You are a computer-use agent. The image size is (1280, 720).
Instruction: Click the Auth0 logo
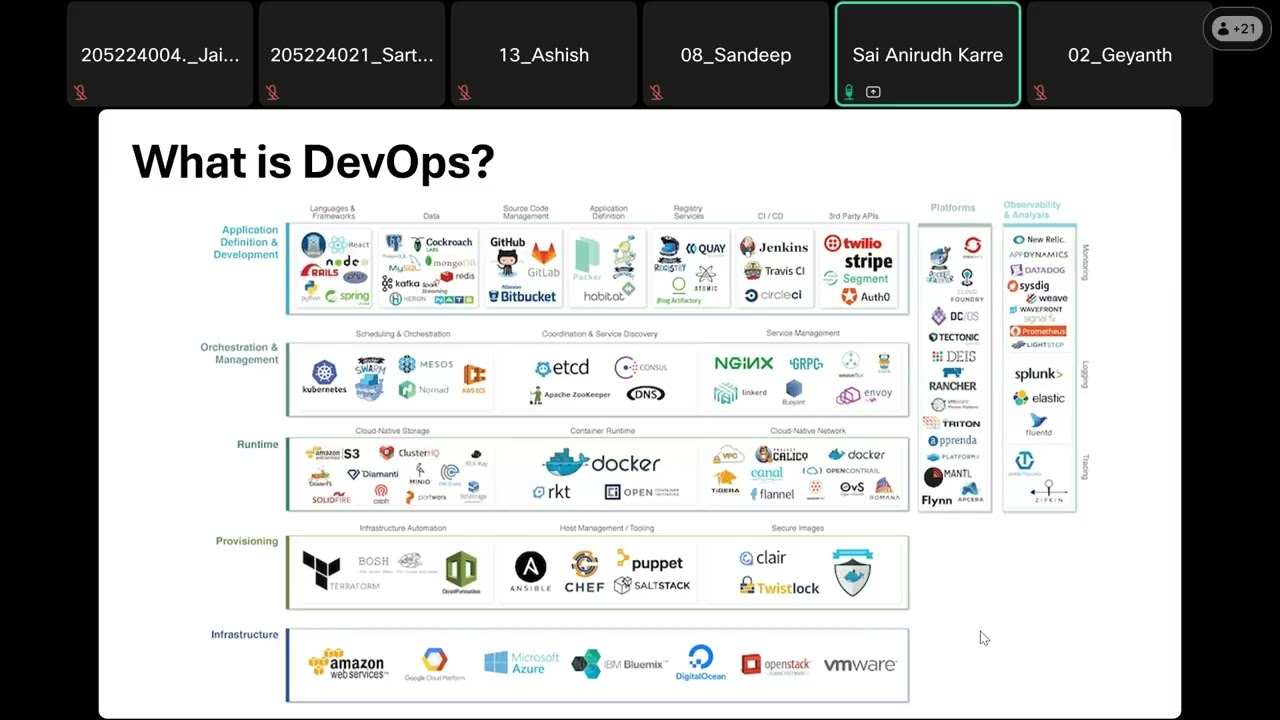click(865, 297)
